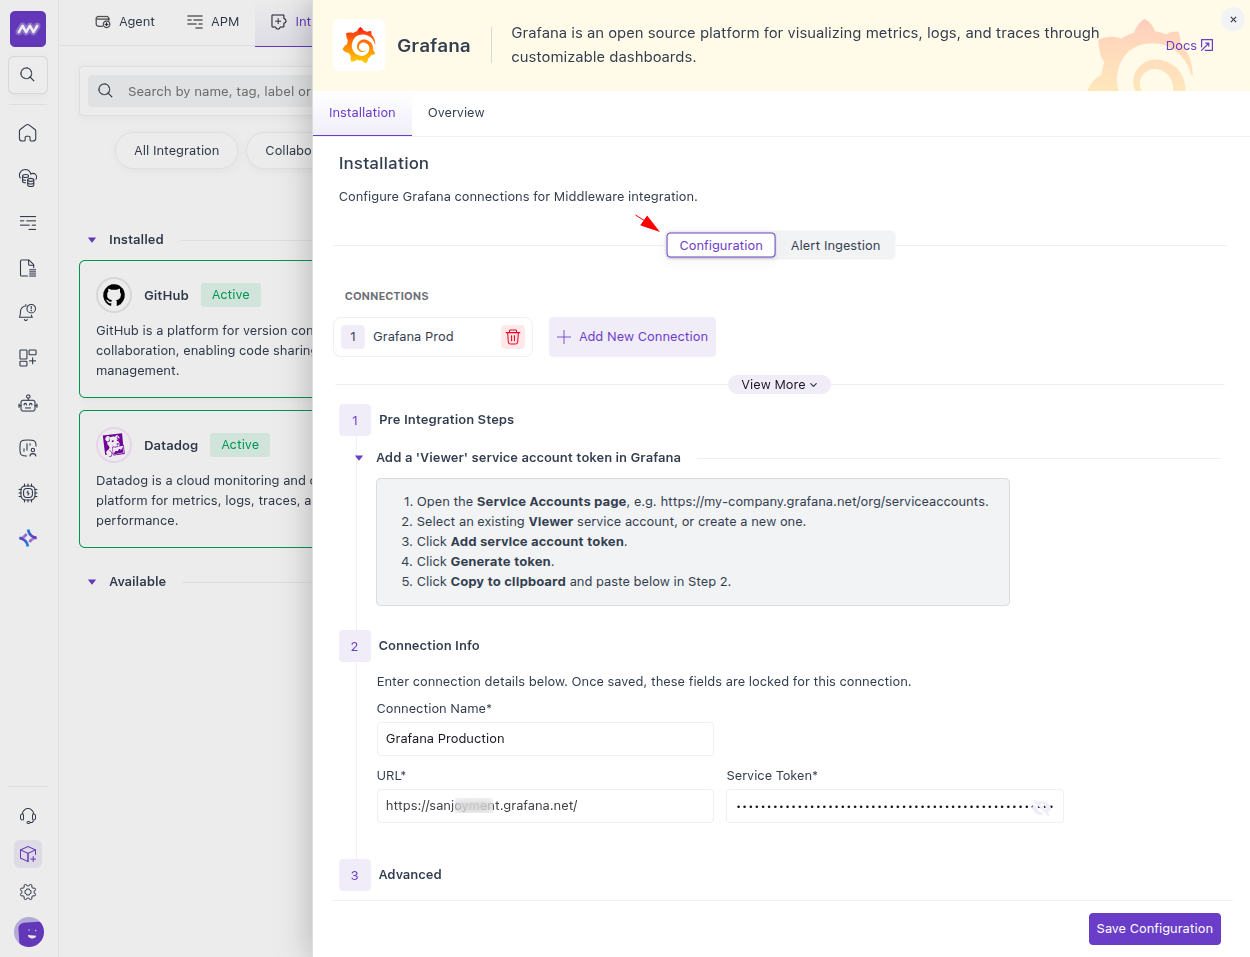
Task: Click the search icon in left sidebar
Action: [x=28, y=75]
